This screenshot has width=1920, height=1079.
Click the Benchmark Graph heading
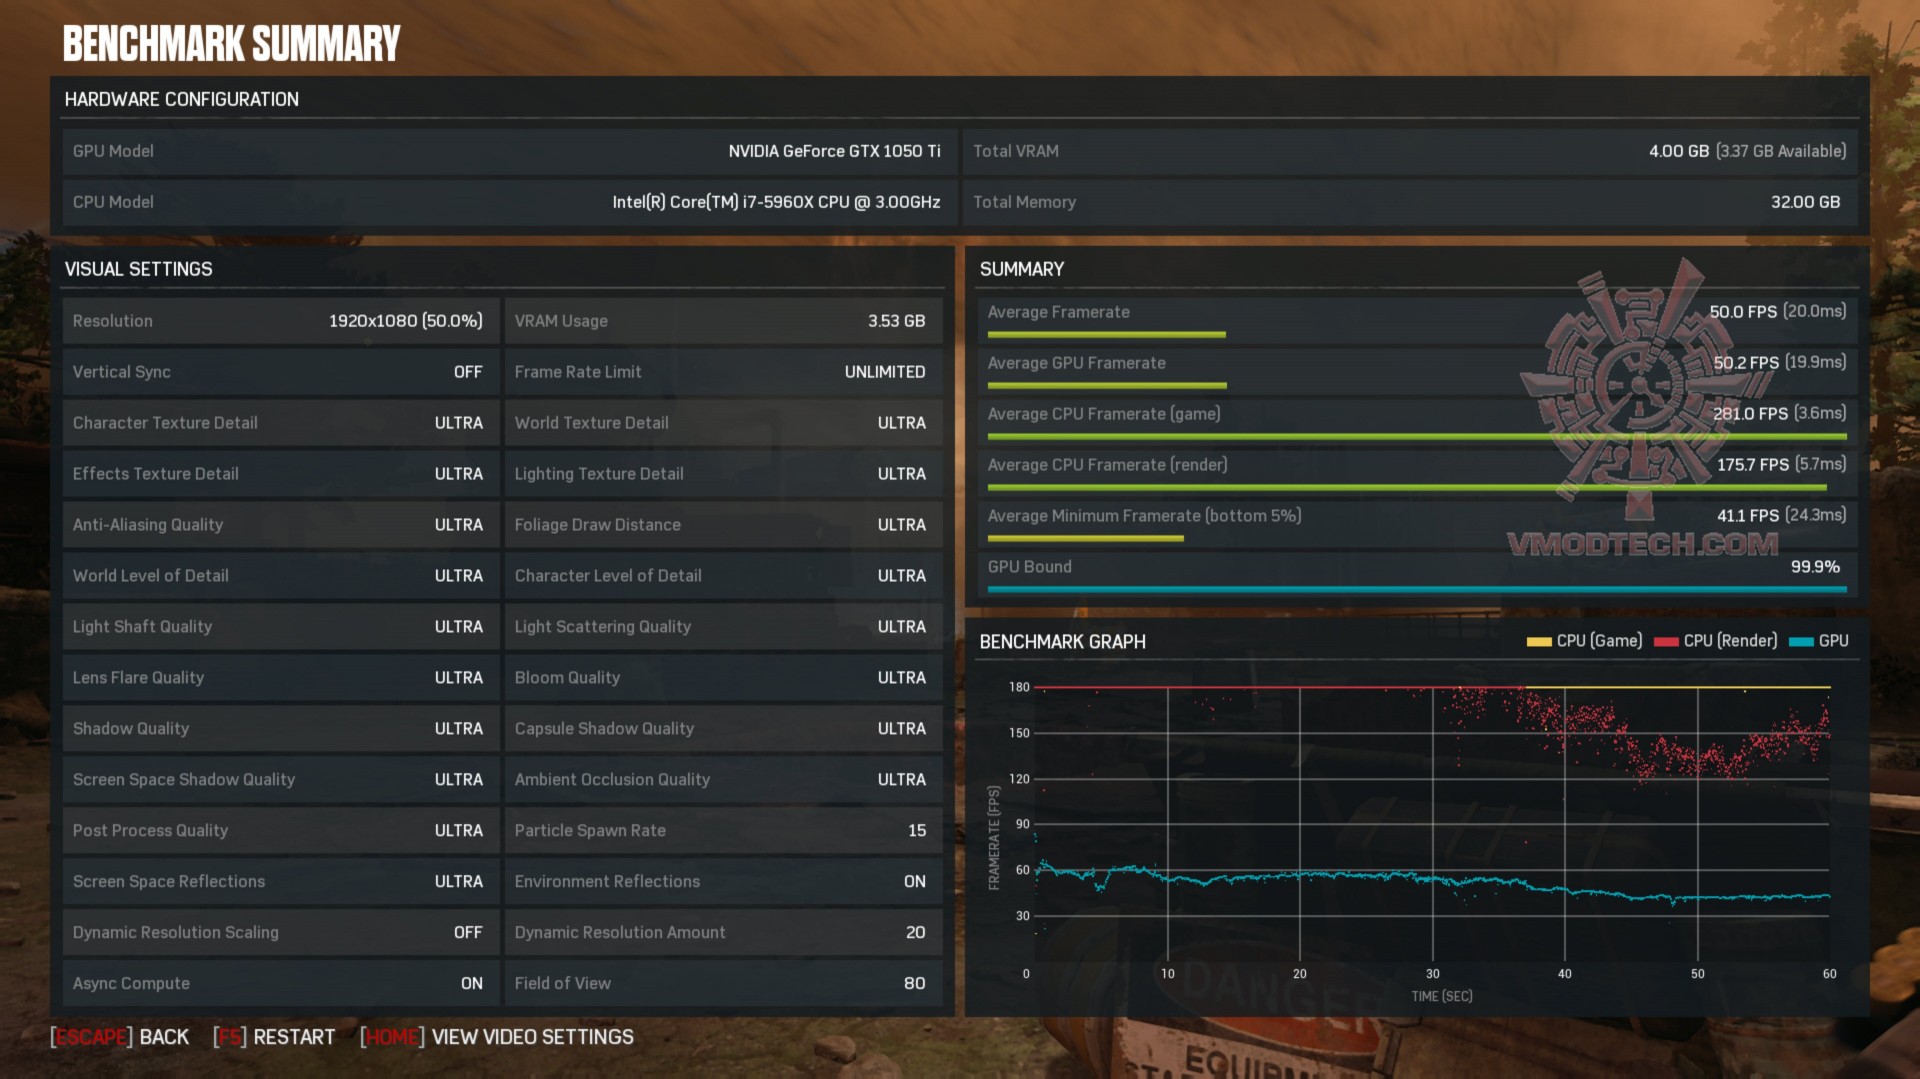point(1063,642)
